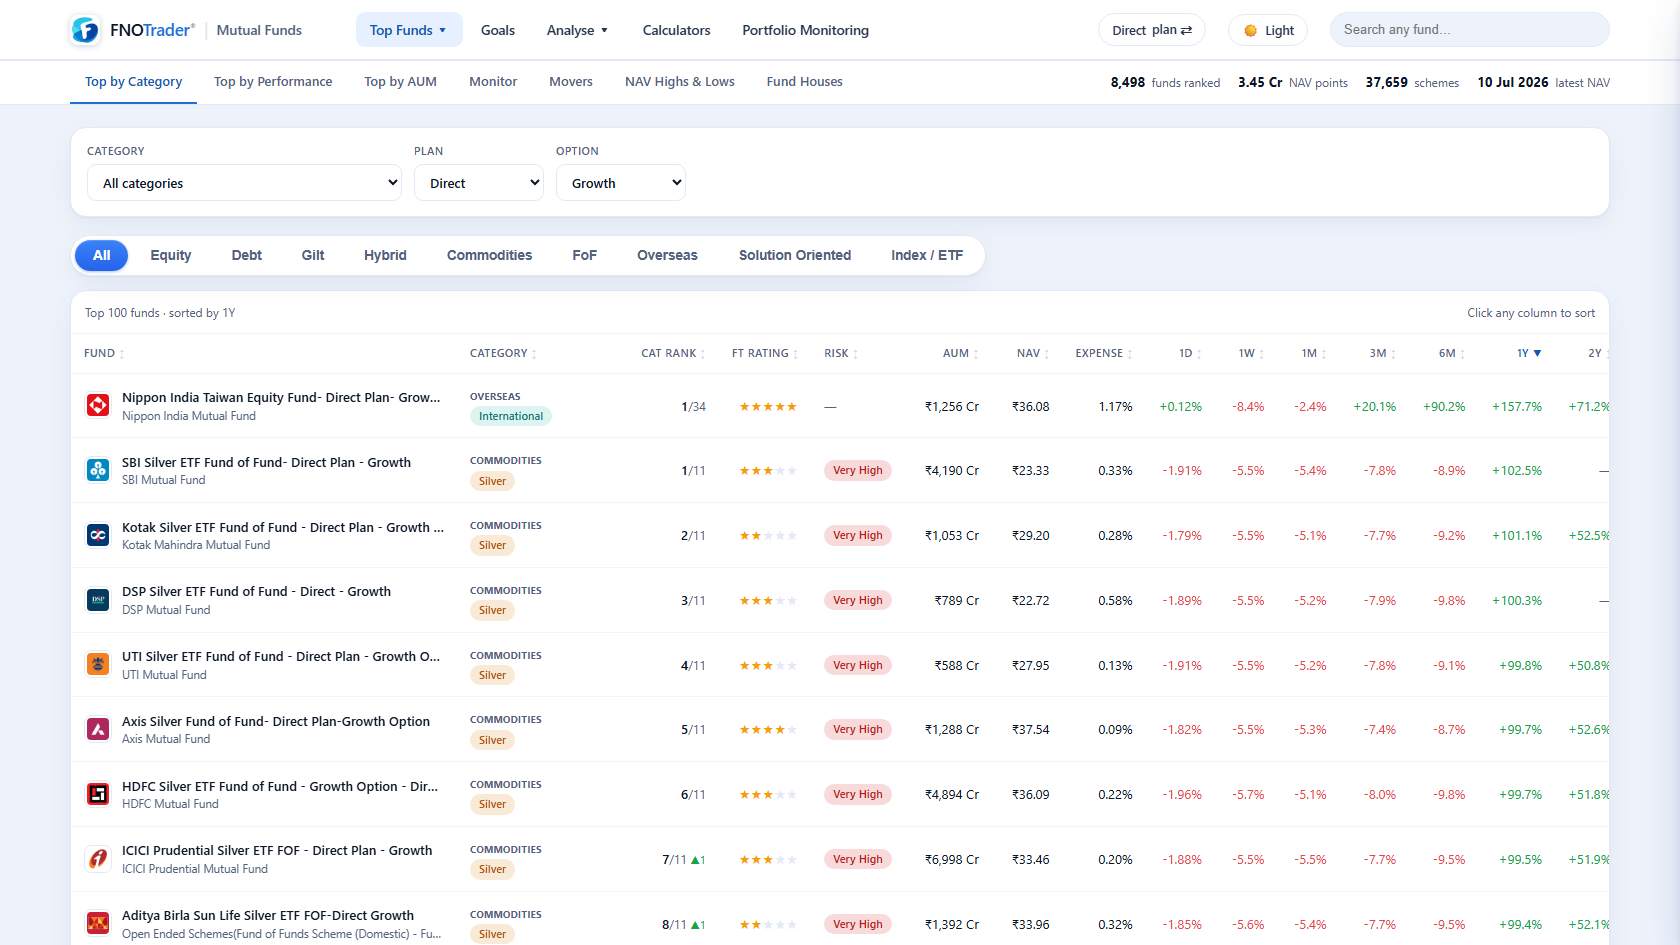Click the Kotak Mahindra fund logo icon
This screenshot has width=1680, height=945.
[98, 535]
